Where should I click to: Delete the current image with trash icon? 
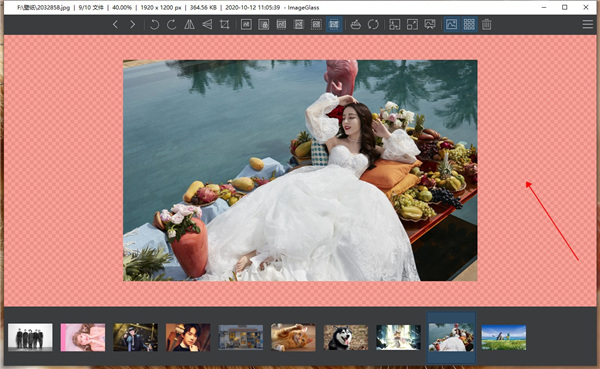486,24
